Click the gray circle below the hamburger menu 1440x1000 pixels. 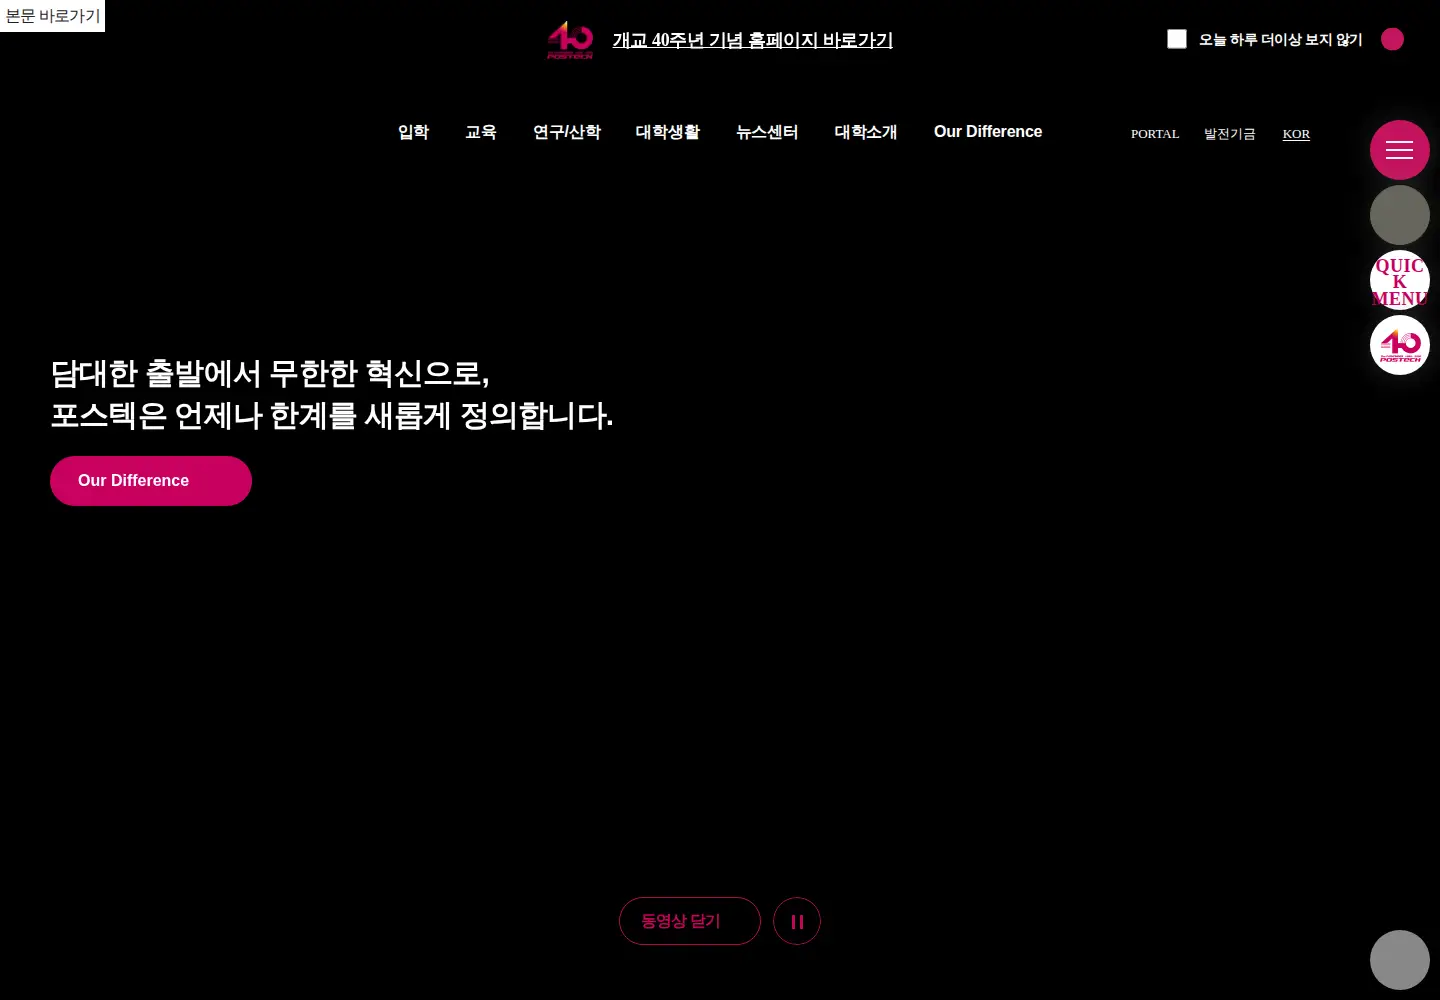tap(1399, 215)
